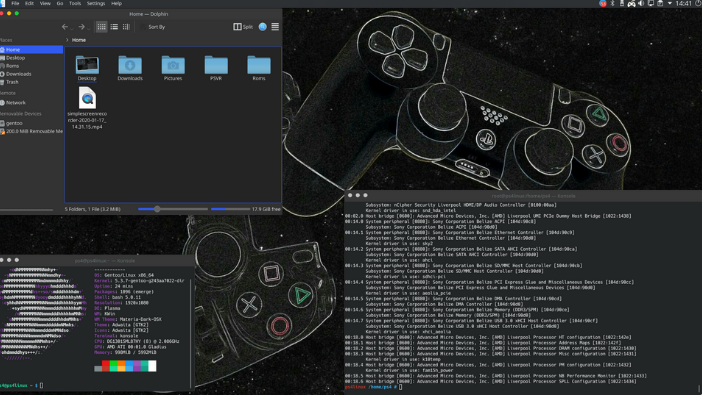This screenshot has height=395, width=702.
Task: Expand breadcrumb chevron before Home
Action: click(67, 40)
